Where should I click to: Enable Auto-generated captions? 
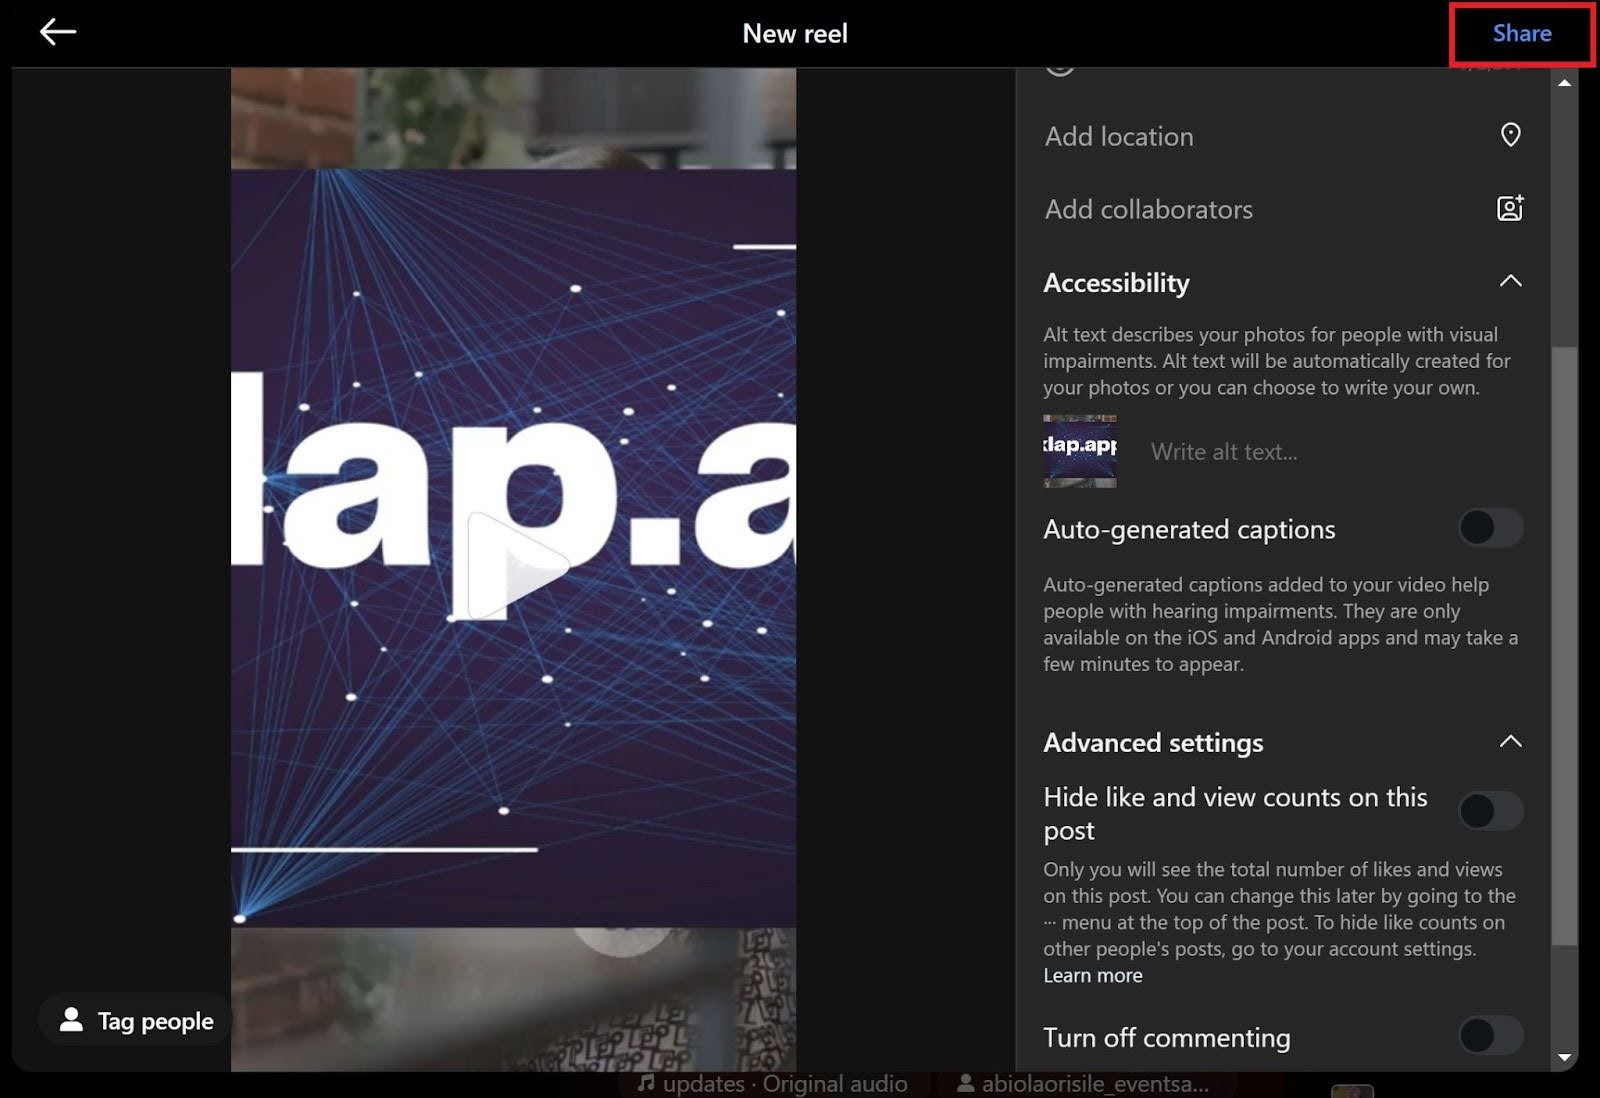[1490, 528]
